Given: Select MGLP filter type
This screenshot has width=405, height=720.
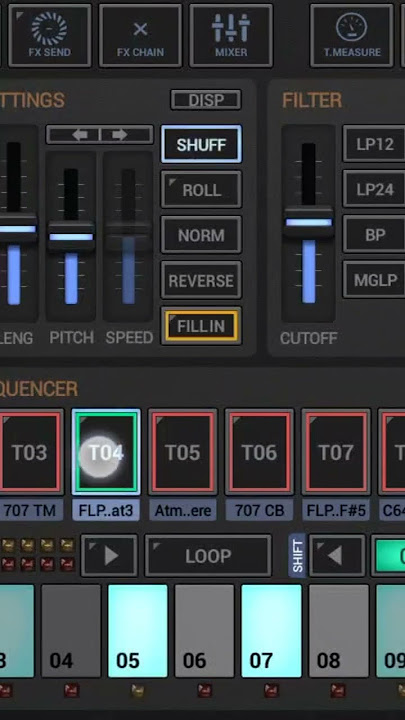Looking at the screenshot, I should tap(375, 280).
